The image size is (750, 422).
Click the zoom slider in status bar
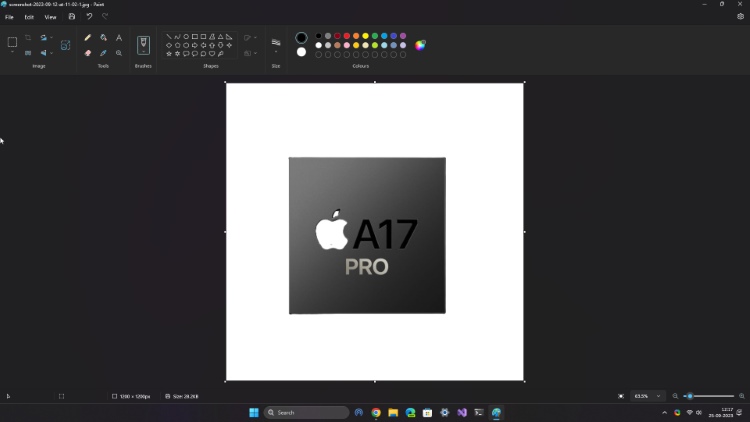[708, 396]
